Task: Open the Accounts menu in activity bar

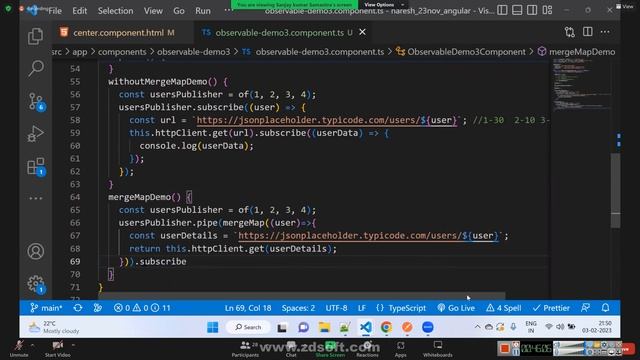Action: [x=36, y=251]
